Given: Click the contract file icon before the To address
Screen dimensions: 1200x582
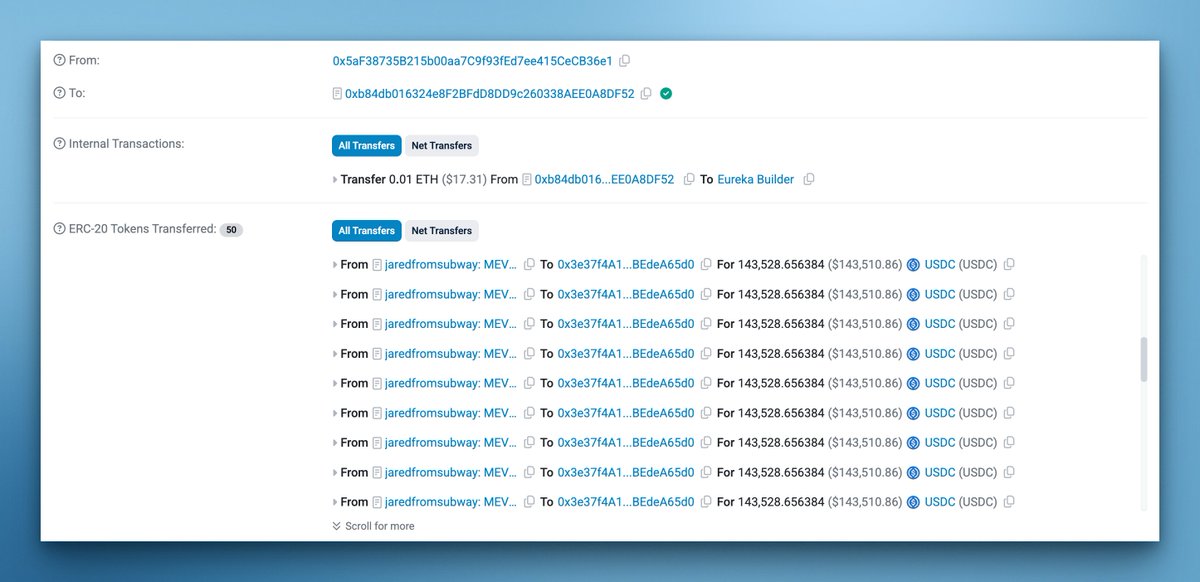Looking at the screenshot, I should tap(337, 94).
